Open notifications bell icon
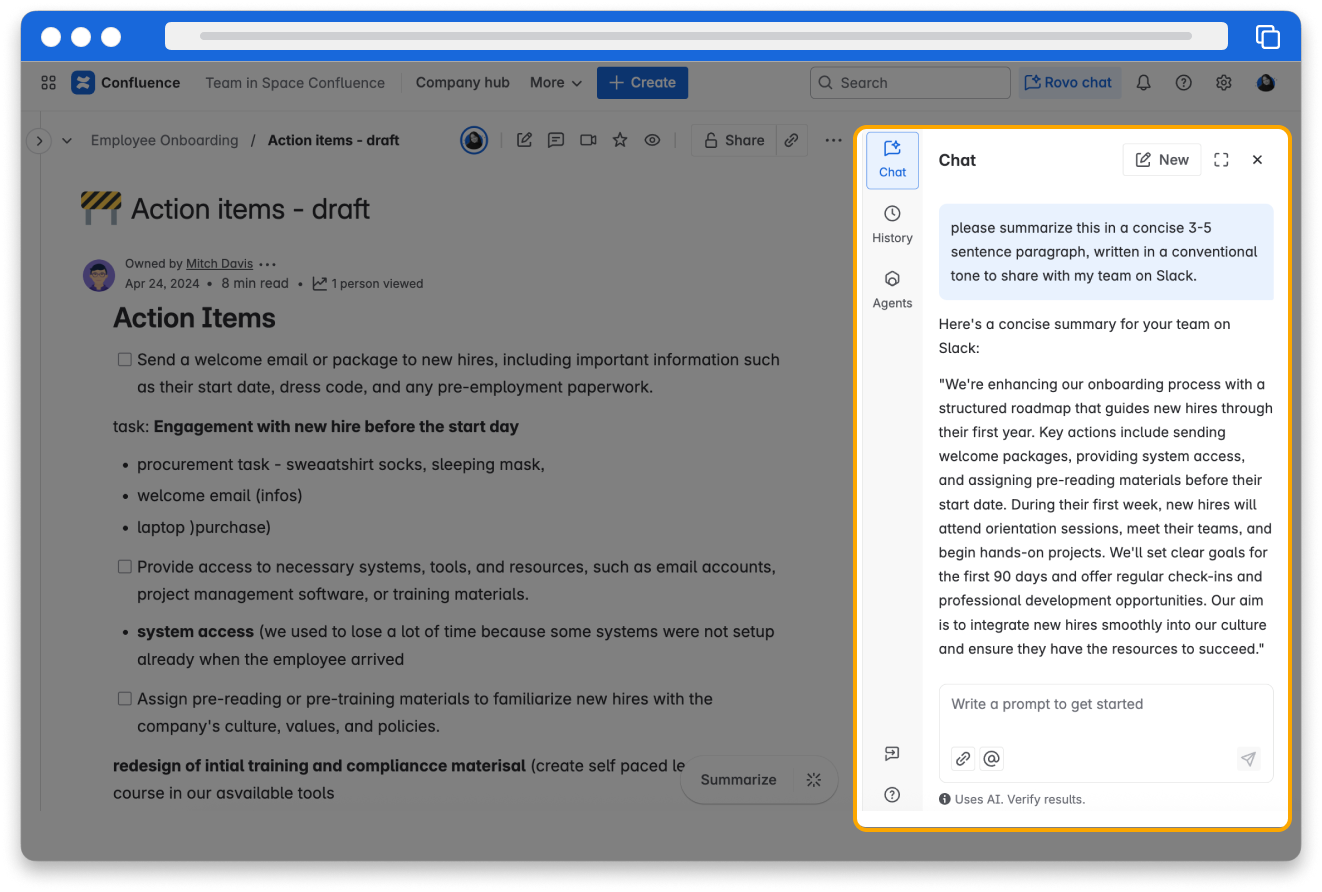The height and width of the screenshot is (892, 1322). point(1143,83)
